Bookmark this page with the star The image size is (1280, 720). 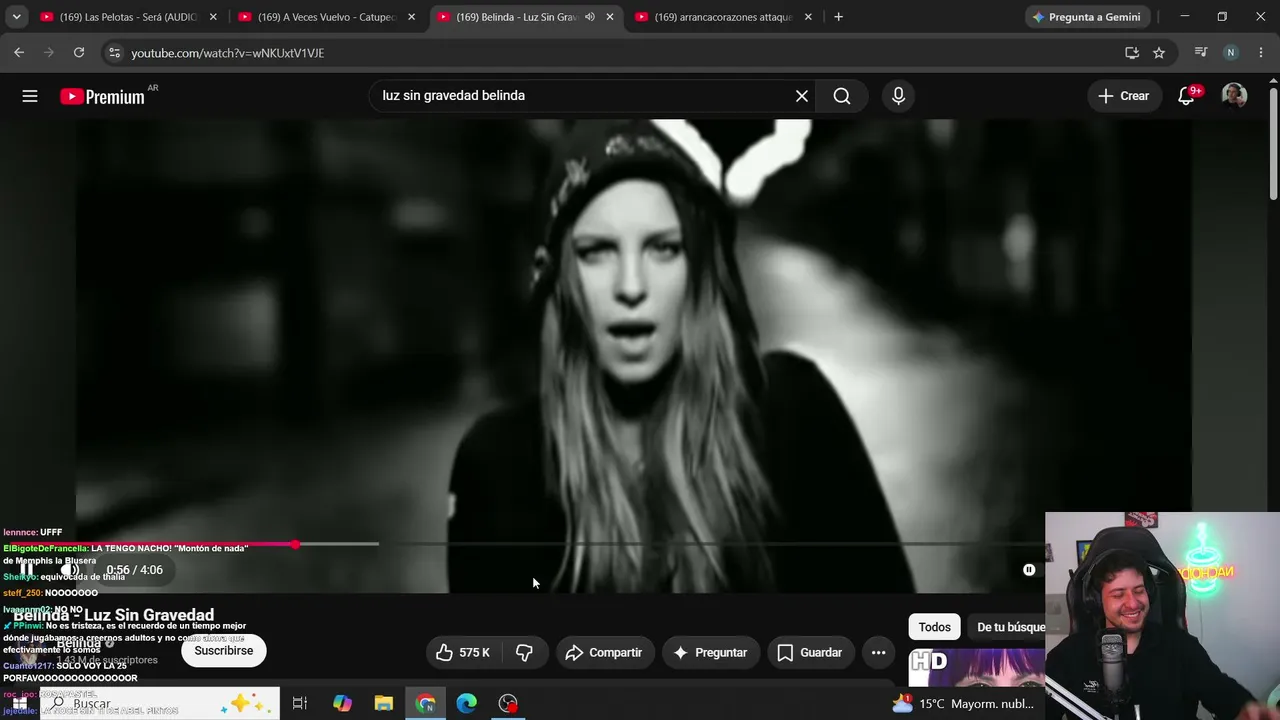pyautogui.click(x=1159, y=53)
